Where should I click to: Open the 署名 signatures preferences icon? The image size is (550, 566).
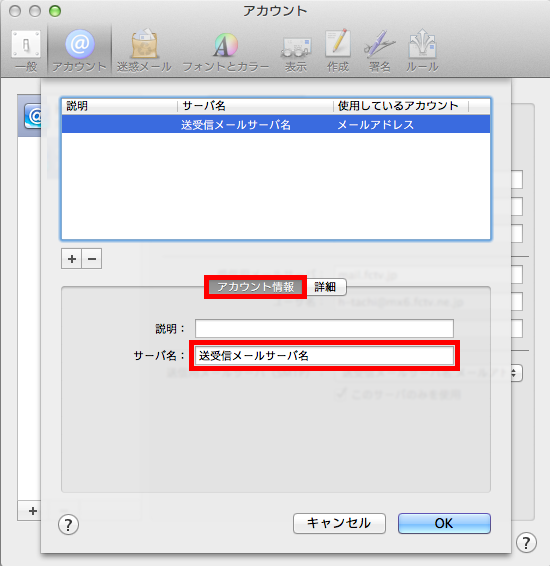(380, 51)
